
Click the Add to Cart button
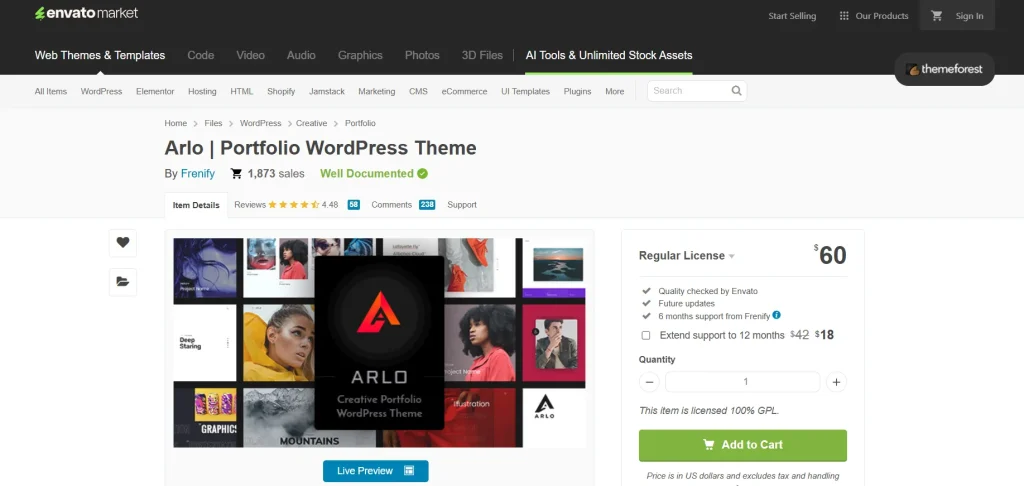pos(742,445)
